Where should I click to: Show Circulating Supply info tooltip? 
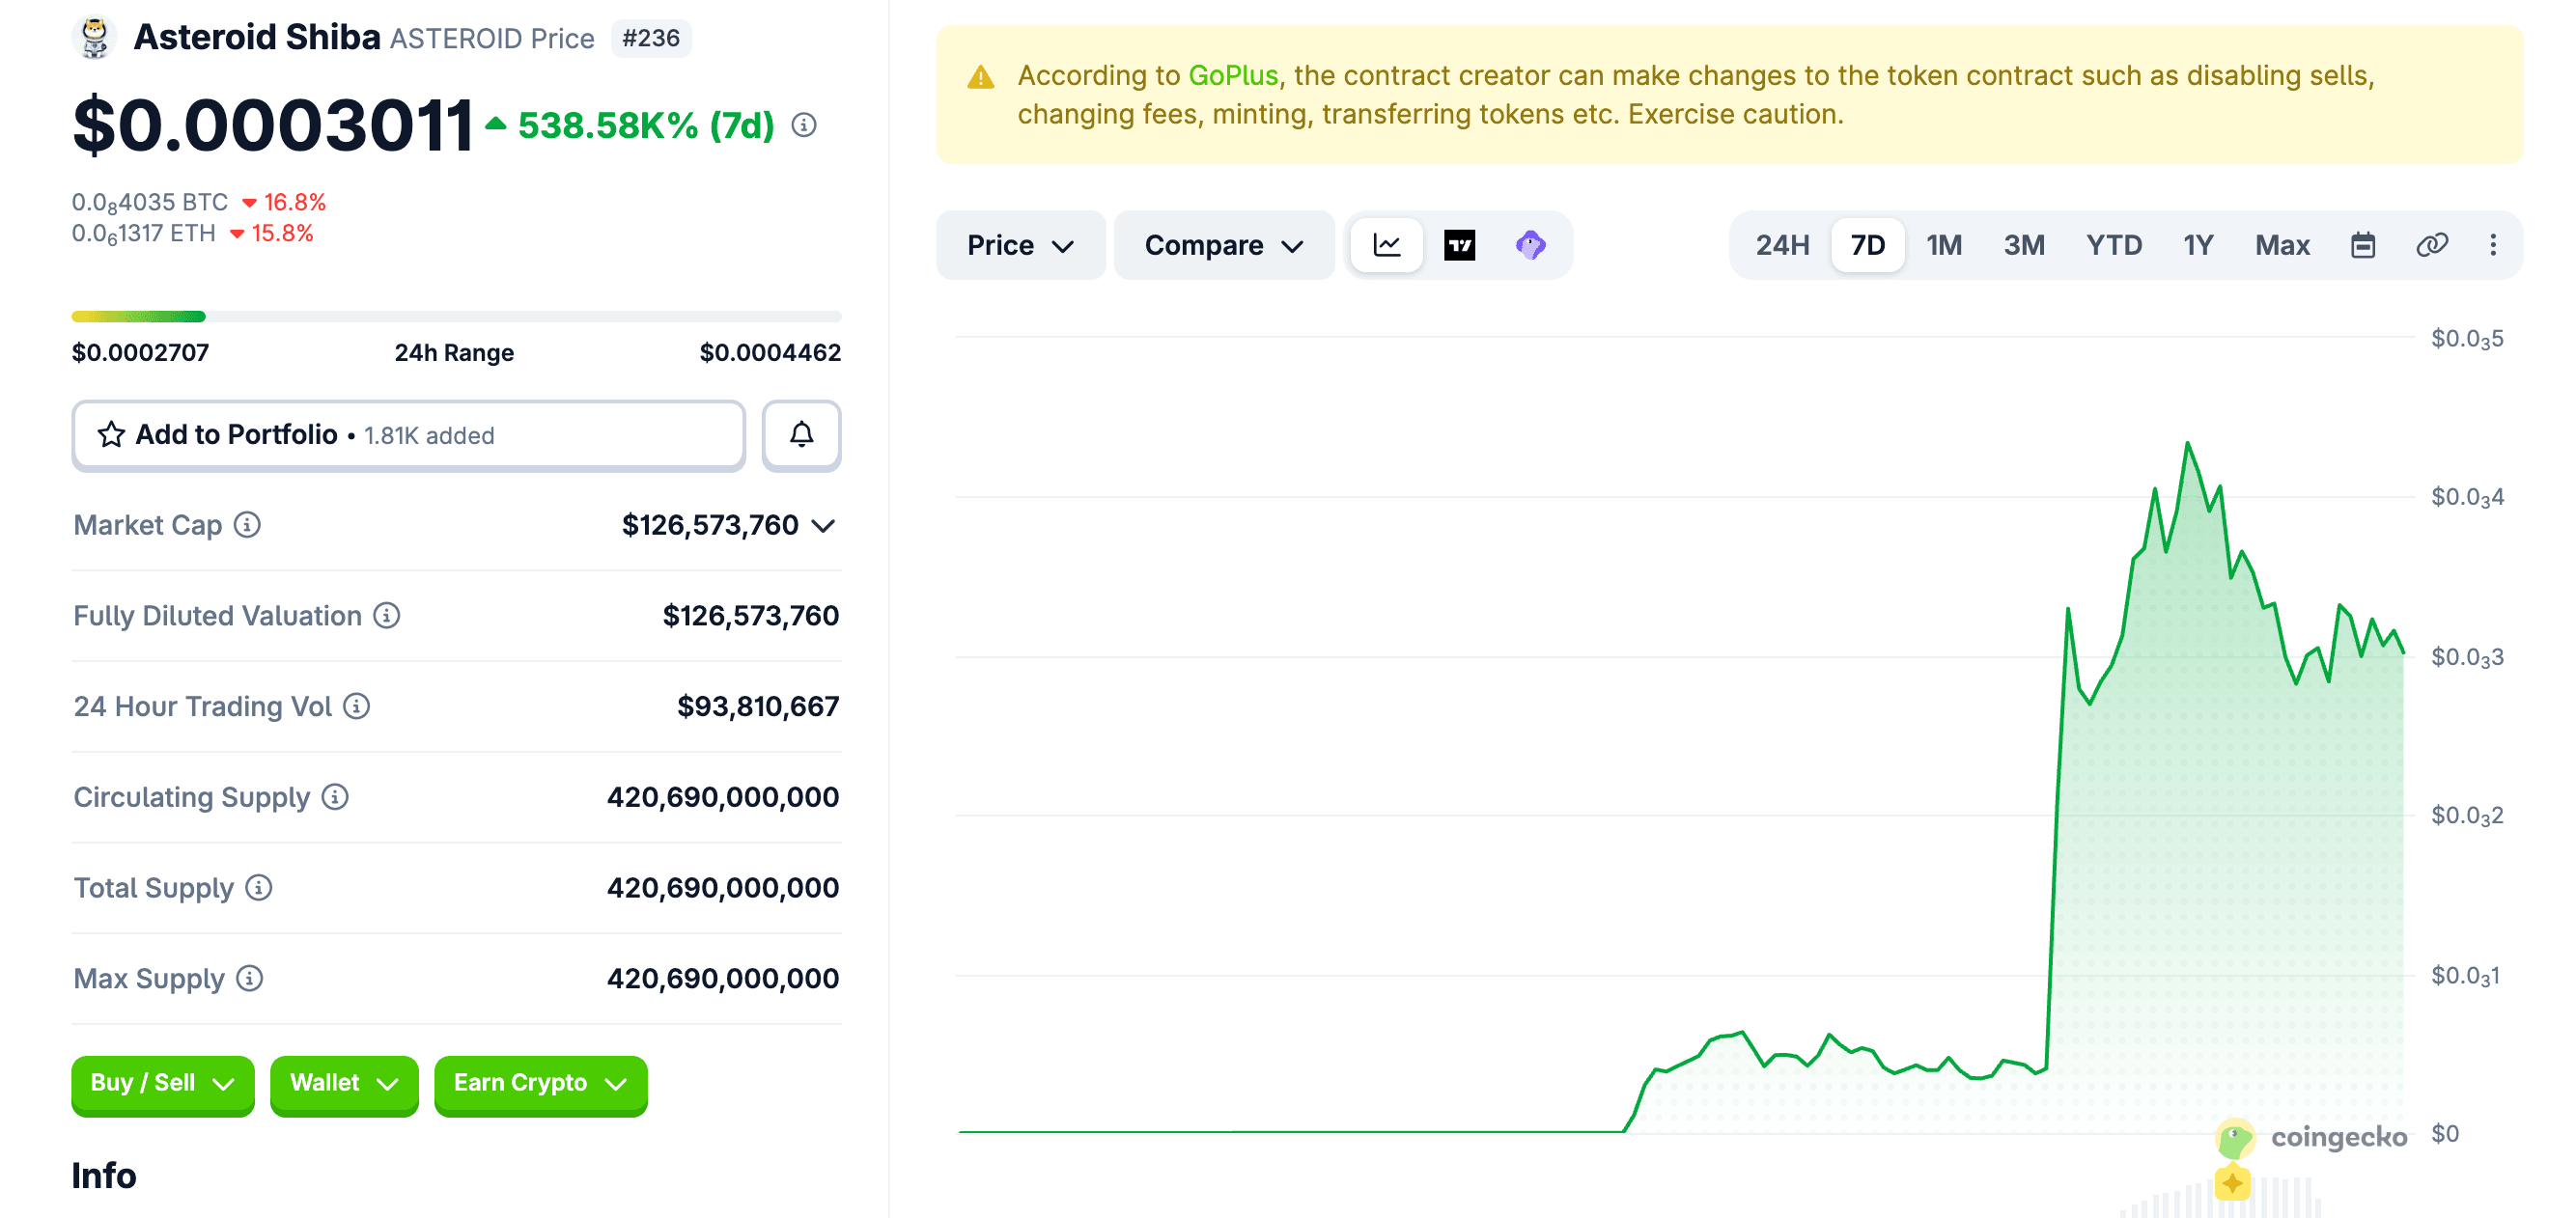point(335,797)
